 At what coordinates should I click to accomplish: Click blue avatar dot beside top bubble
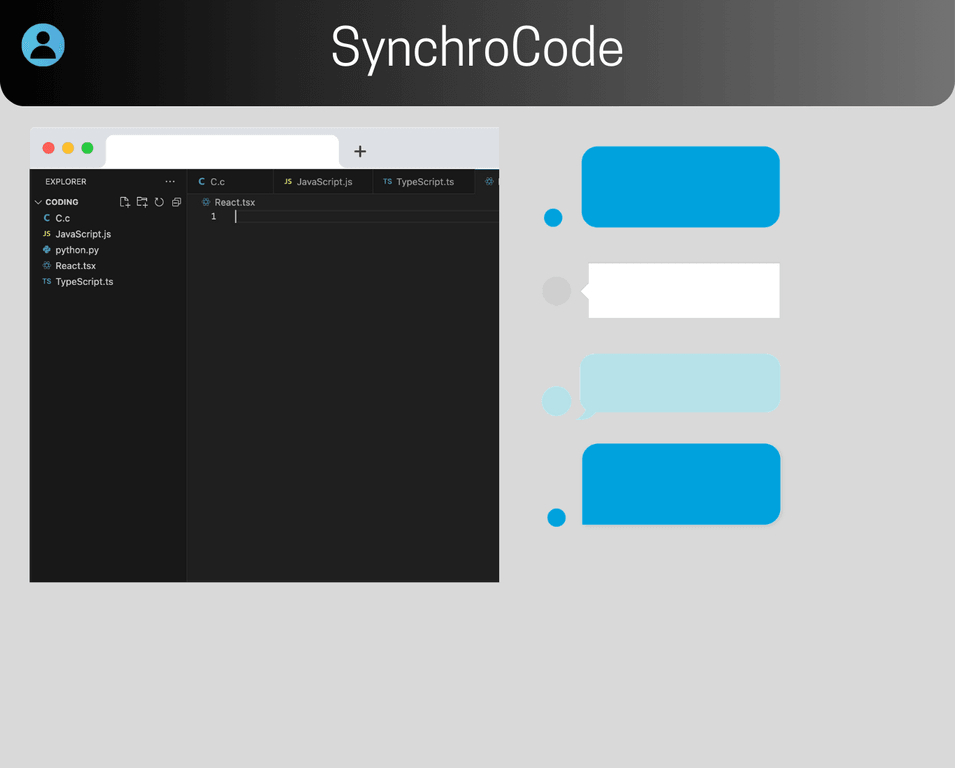pos(553,217)
